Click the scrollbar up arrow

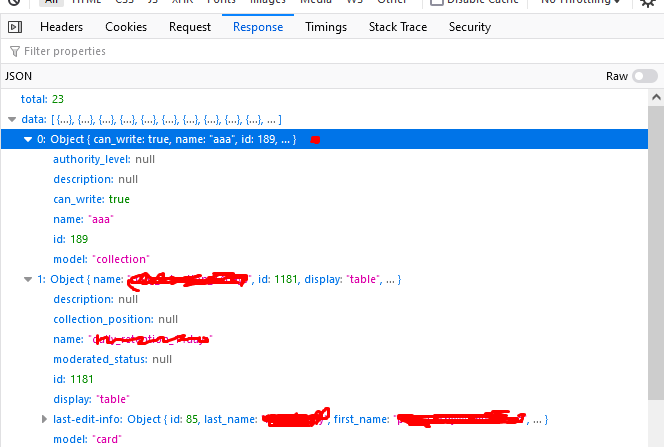[656, 97]
